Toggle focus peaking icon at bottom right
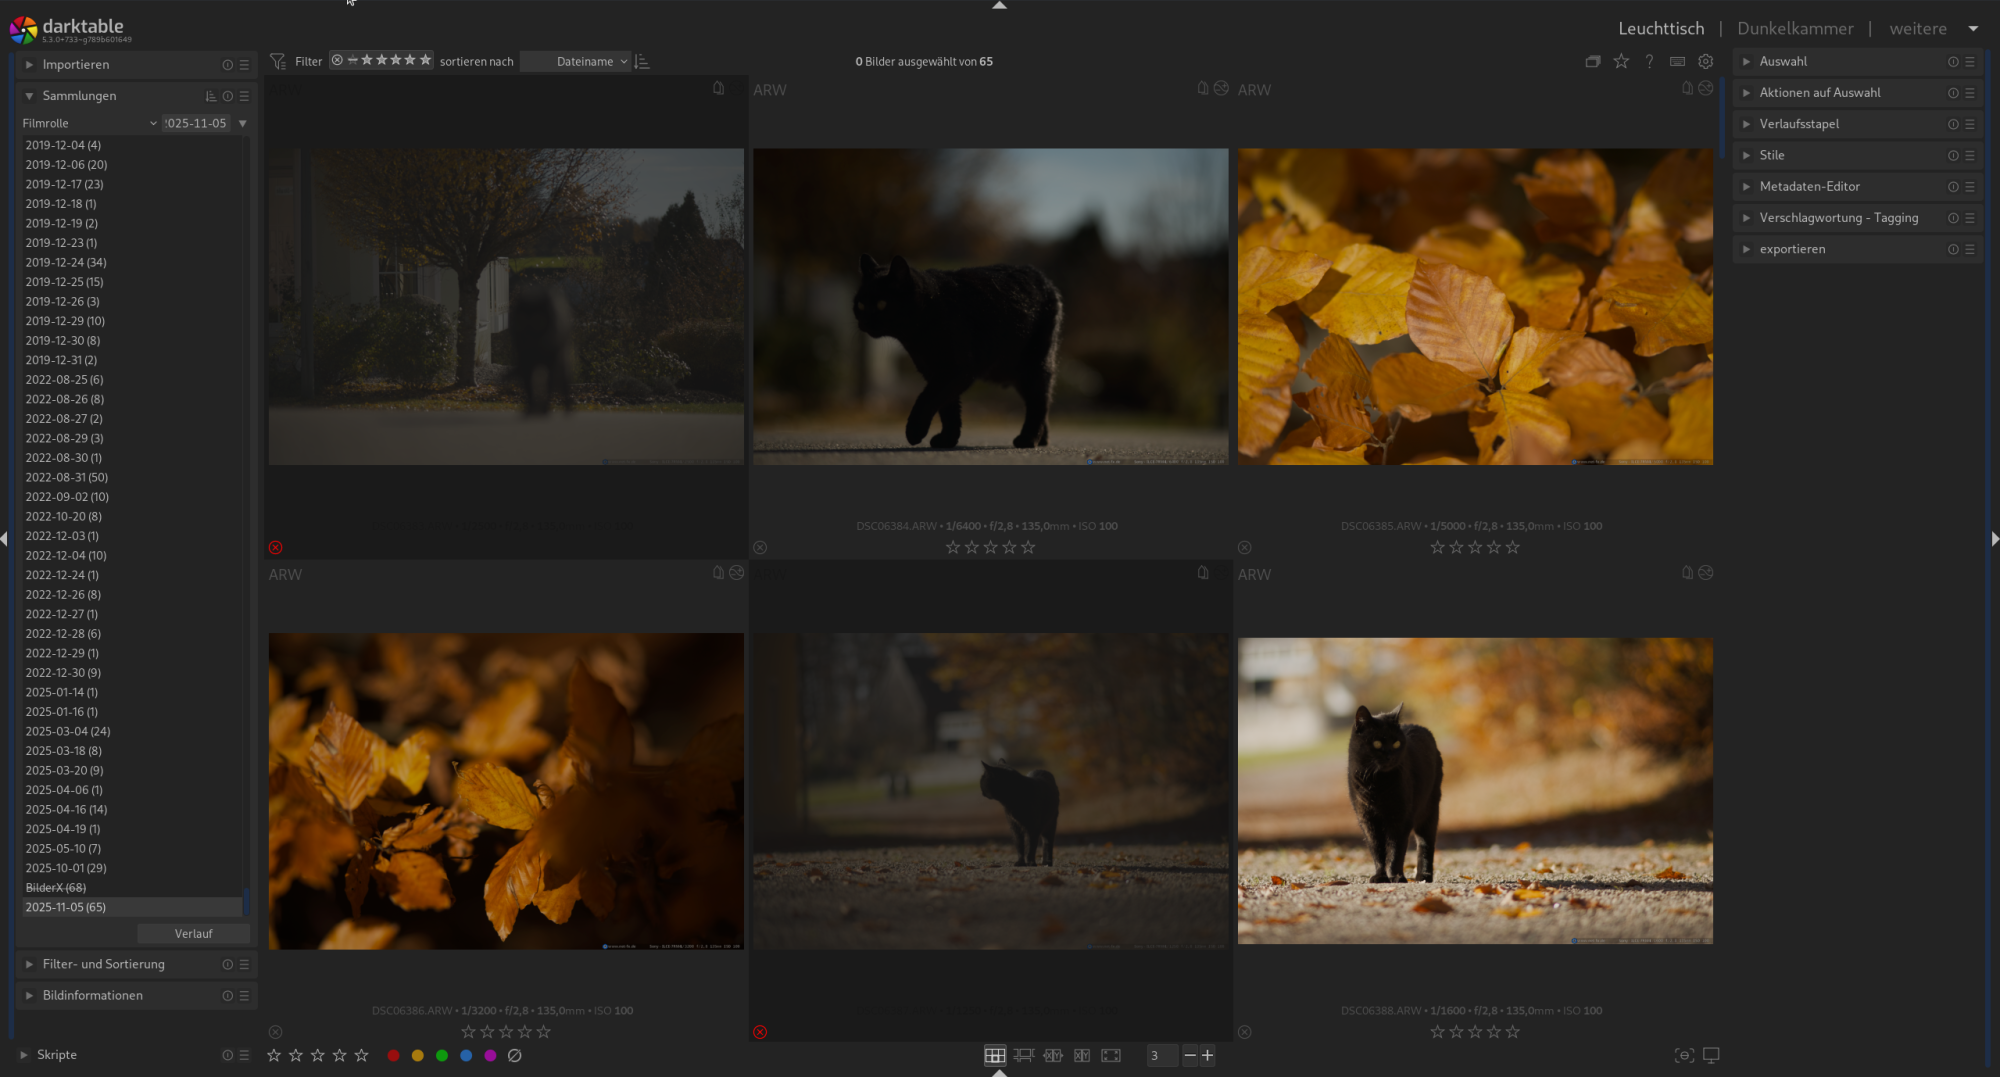The width and height of the screenshot is (2000, 1077). tap(1684, 1056)
